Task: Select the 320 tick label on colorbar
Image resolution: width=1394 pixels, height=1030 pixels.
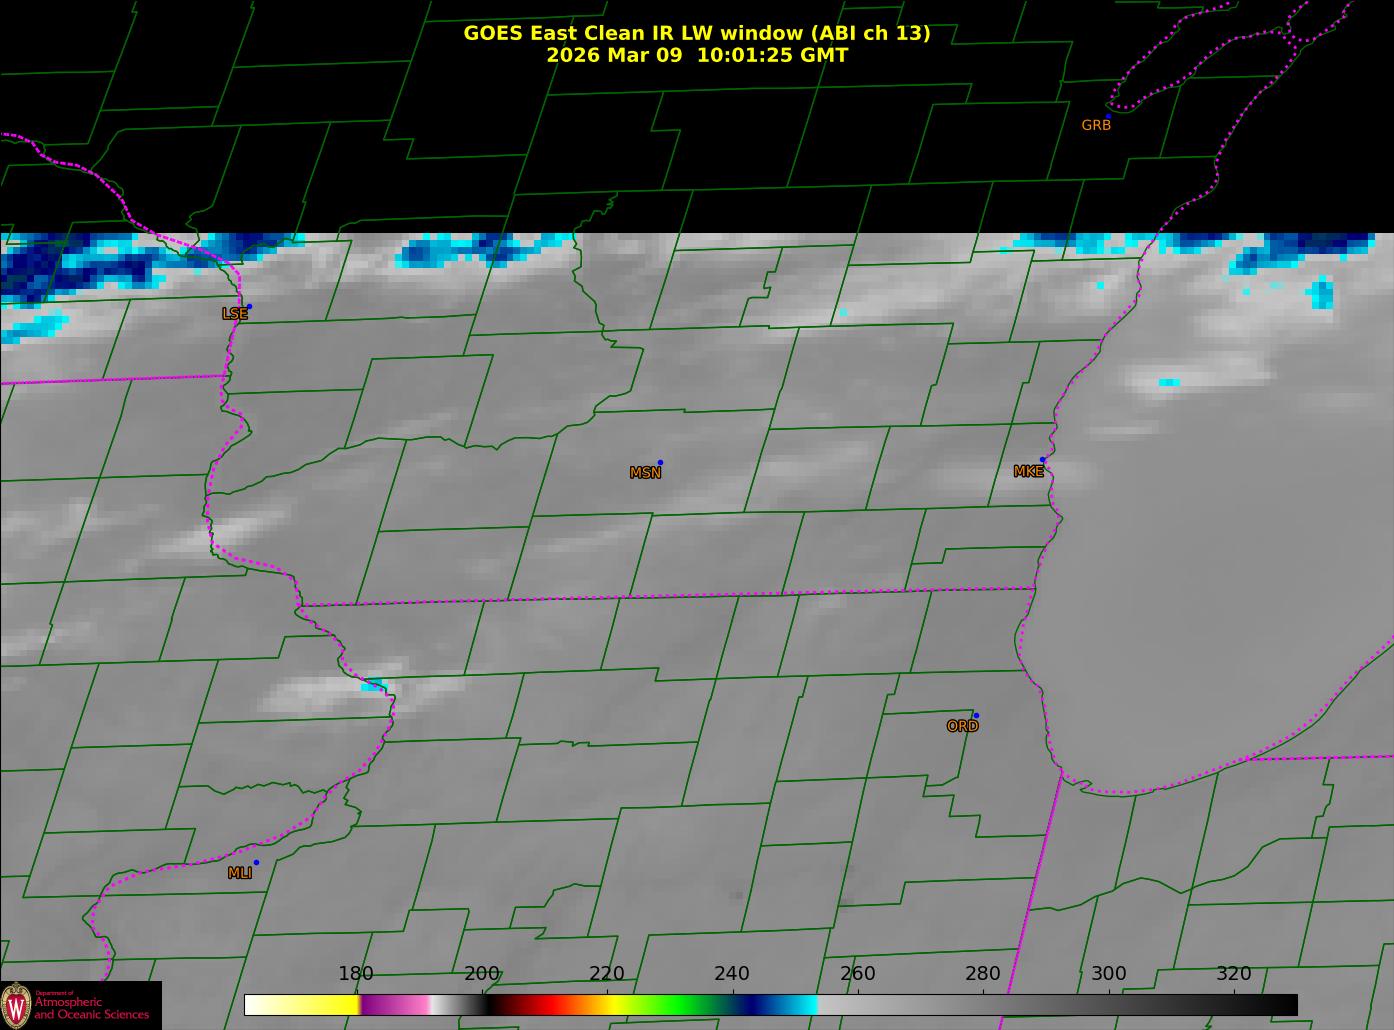Action: 1233,974
